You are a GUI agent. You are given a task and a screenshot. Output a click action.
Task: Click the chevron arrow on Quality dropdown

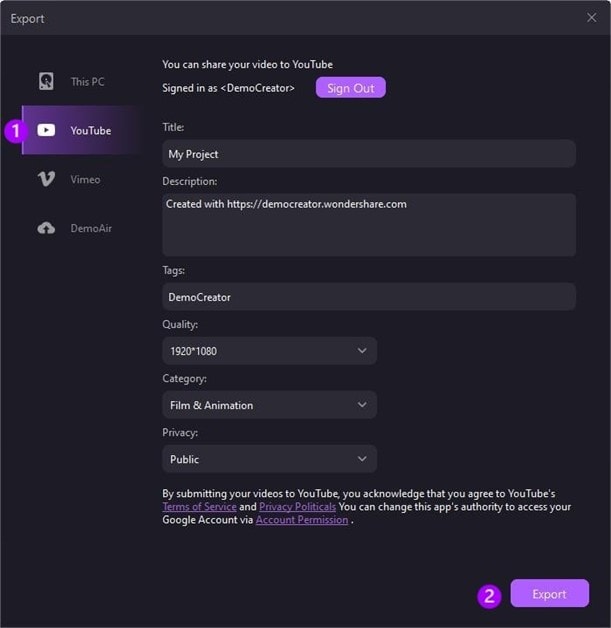362,351
